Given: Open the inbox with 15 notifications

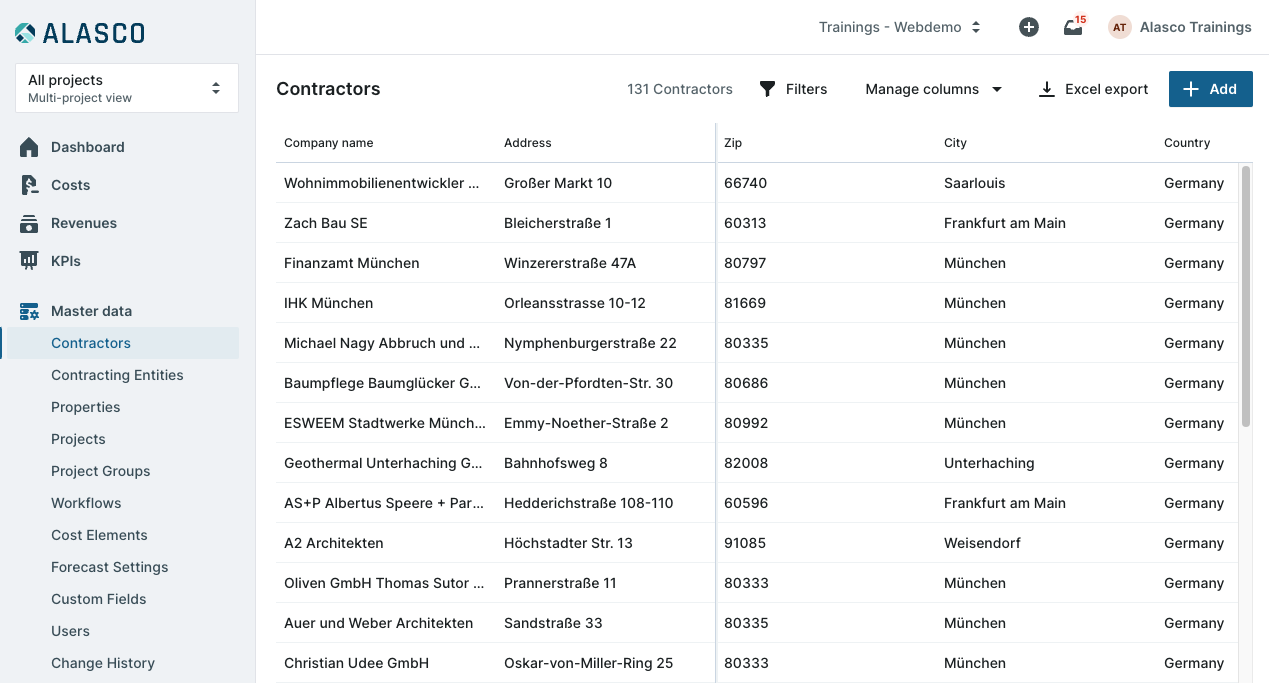Looking at the screenshot, I should (1074, 27).
